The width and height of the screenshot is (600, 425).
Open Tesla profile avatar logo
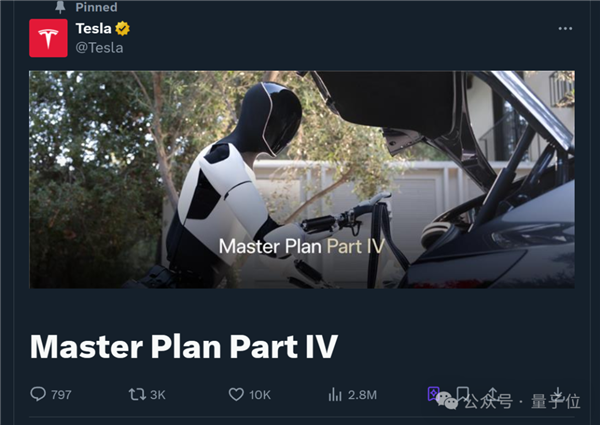tap(48, 38)
